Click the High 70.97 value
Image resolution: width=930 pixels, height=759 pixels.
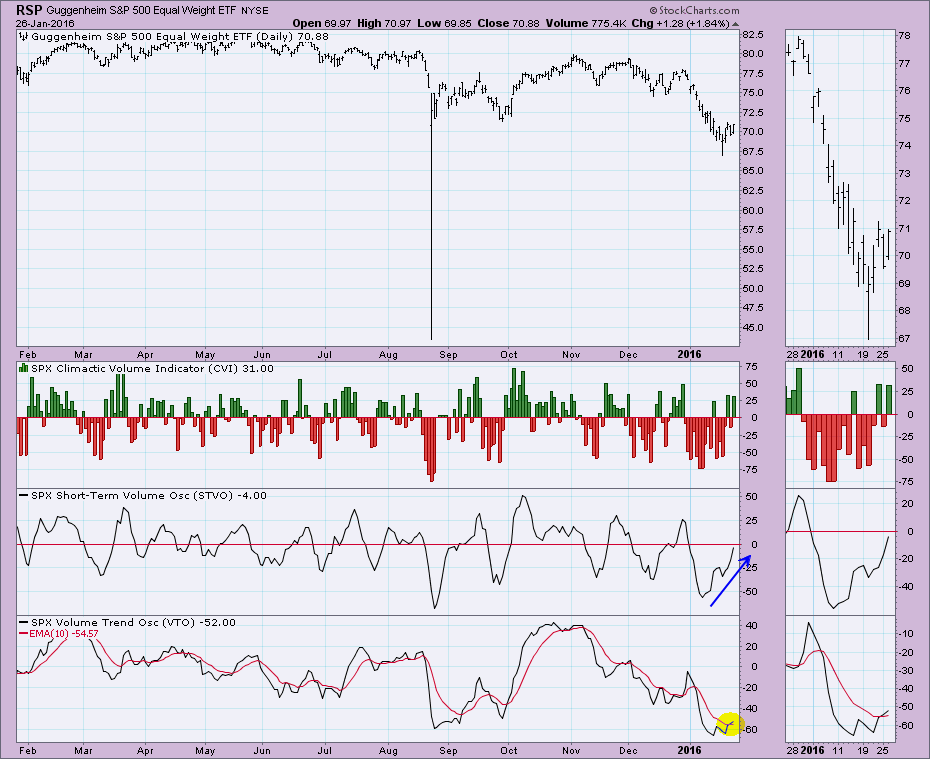coord(384,24)
